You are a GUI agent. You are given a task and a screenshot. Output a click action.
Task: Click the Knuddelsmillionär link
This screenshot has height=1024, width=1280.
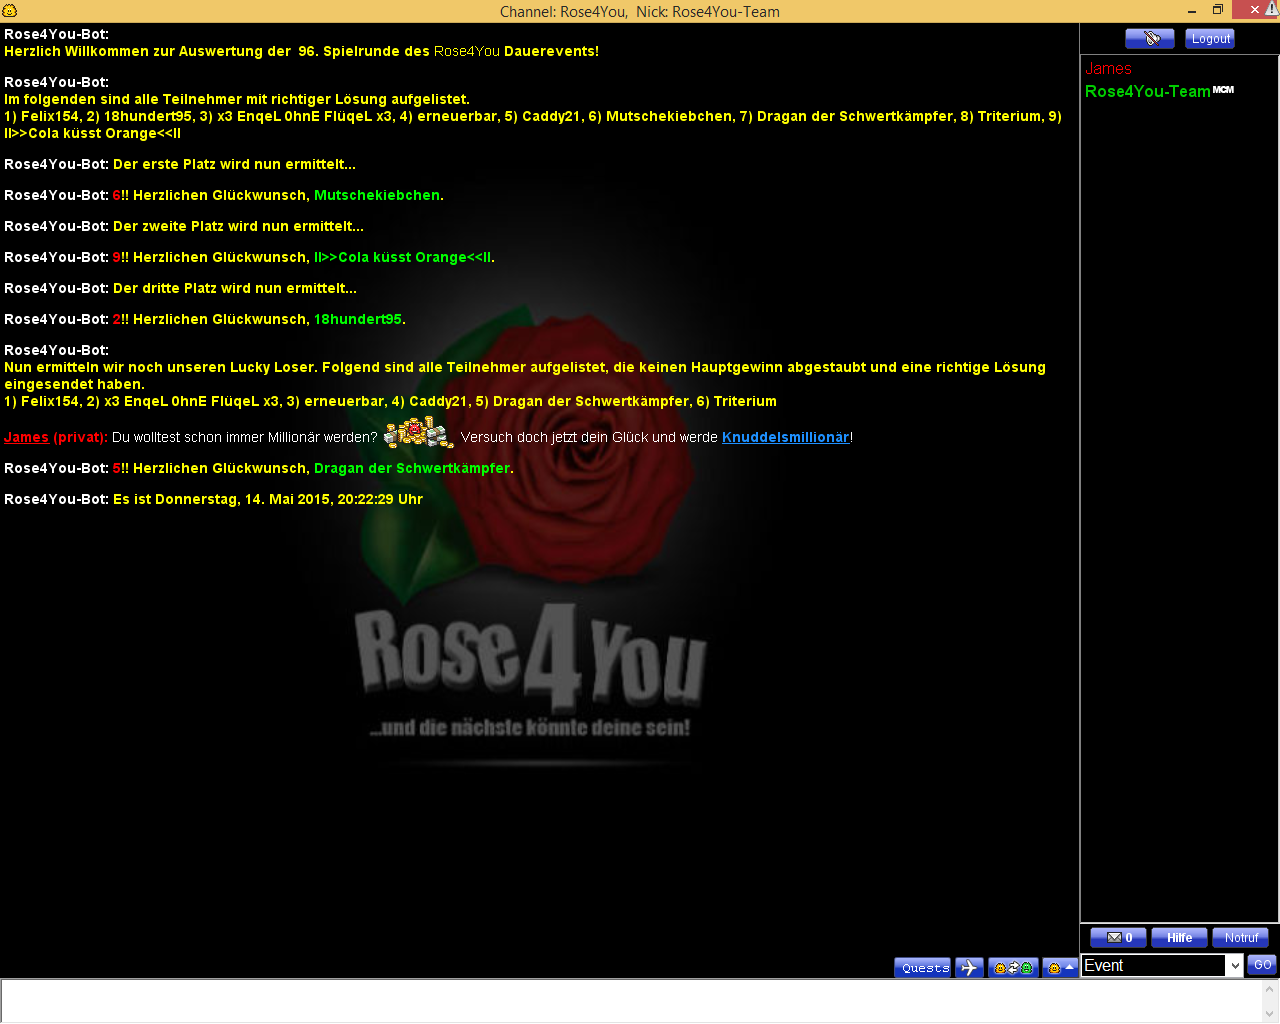coord(785,437)
